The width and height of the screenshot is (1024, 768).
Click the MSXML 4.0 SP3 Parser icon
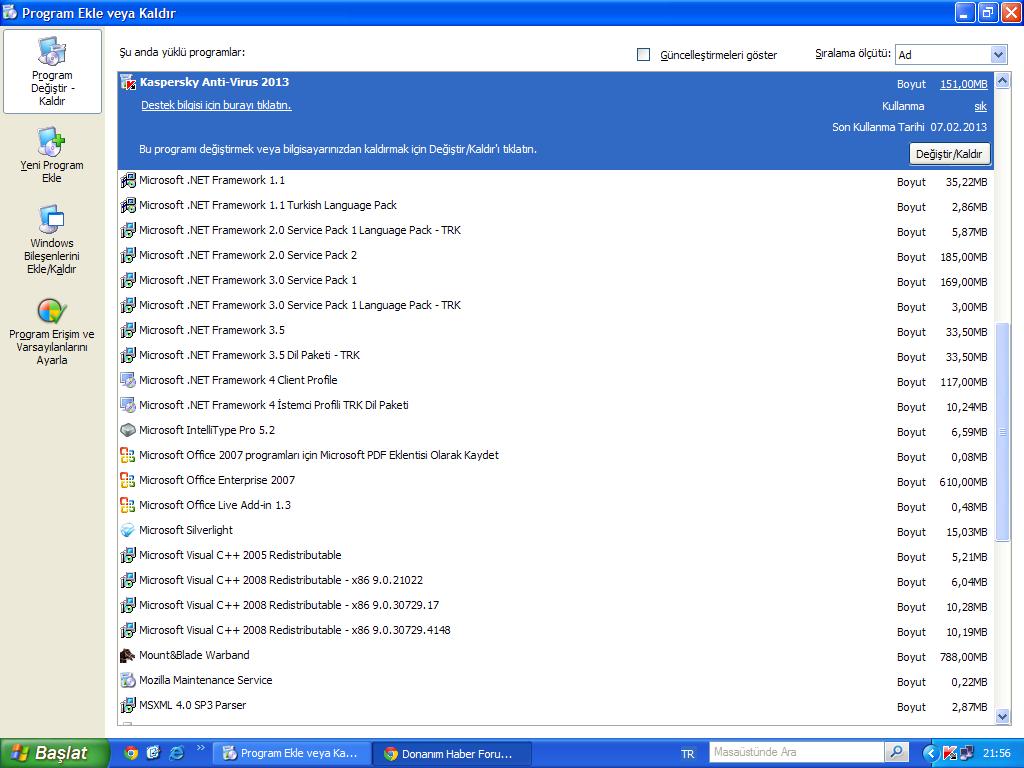128,705
